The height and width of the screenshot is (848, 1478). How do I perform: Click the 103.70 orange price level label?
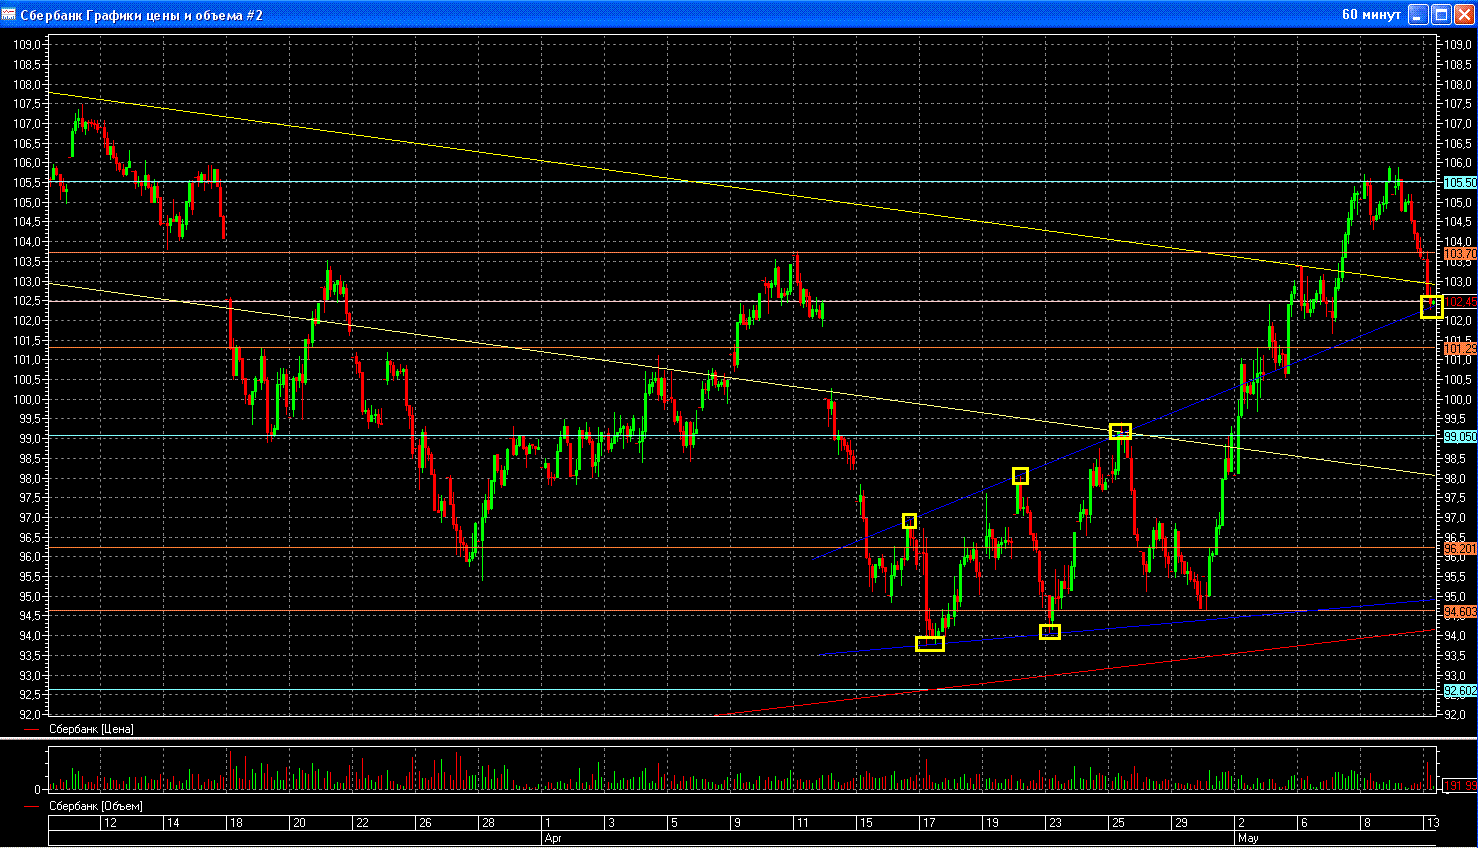(x=1459, y=255)
